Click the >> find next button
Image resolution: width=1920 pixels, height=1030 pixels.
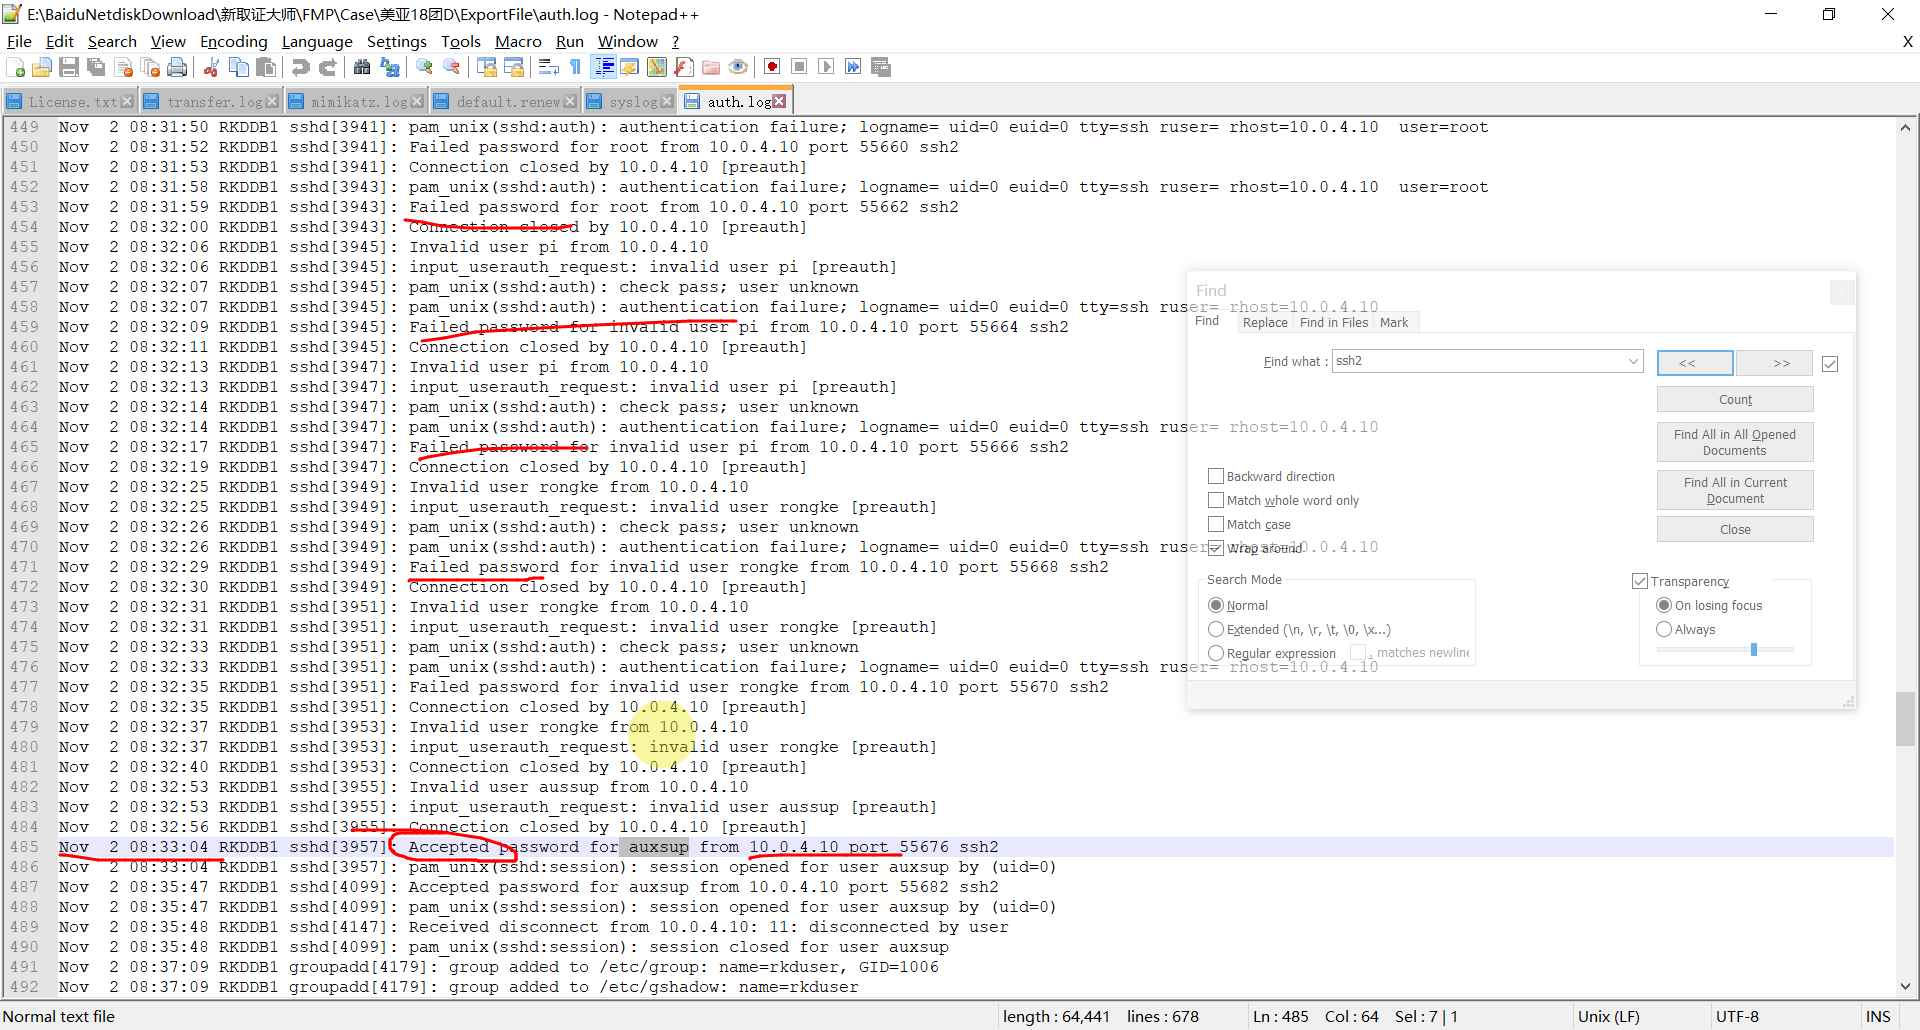(1774, 363)
